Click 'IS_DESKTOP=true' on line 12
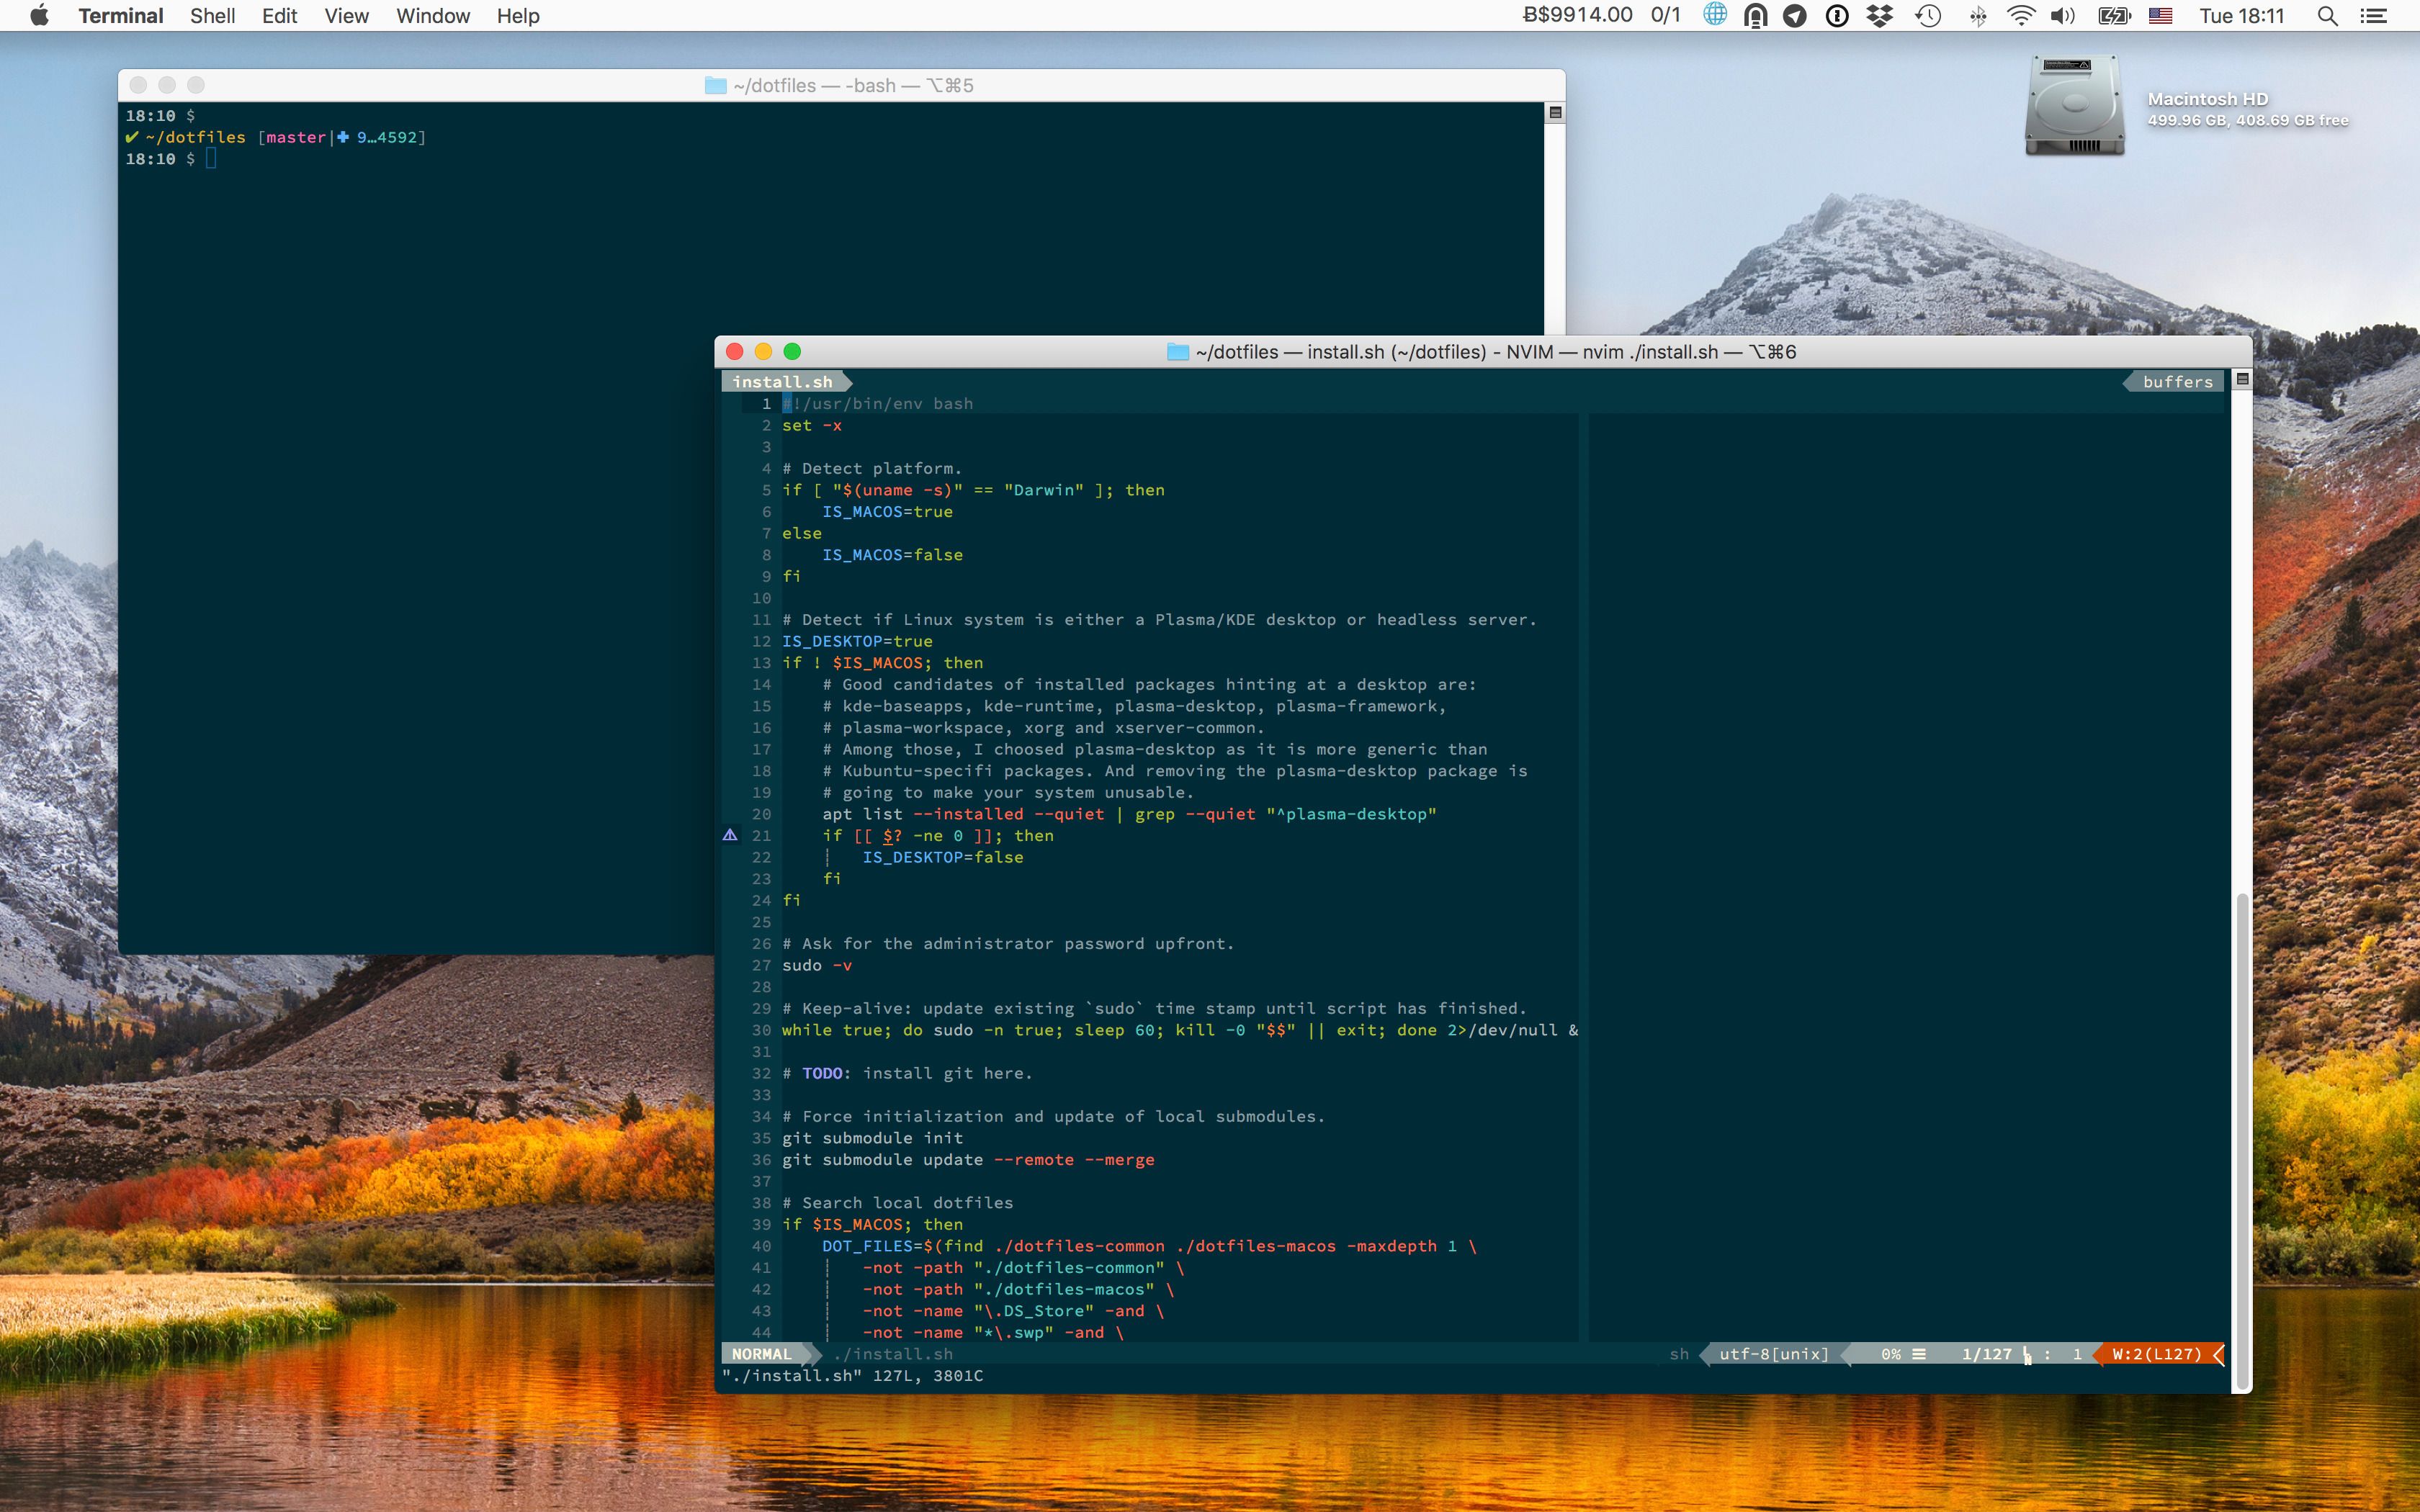Screen dimensions: 2420x1512 [x=857, y=641]
